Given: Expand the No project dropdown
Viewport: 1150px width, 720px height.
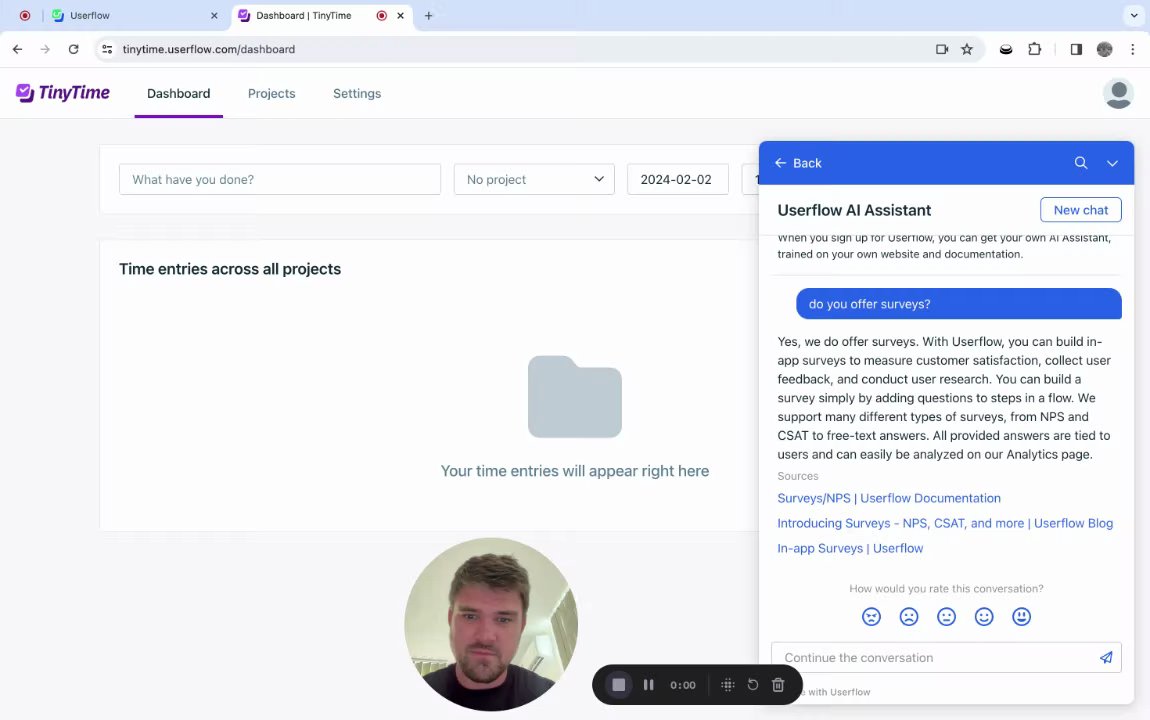Looking at the screenshot, I should tap(534, 179).
